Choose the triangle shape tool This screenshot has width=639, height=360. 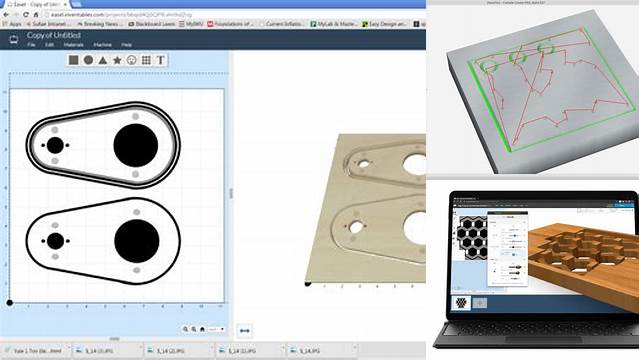coord(103,60)
